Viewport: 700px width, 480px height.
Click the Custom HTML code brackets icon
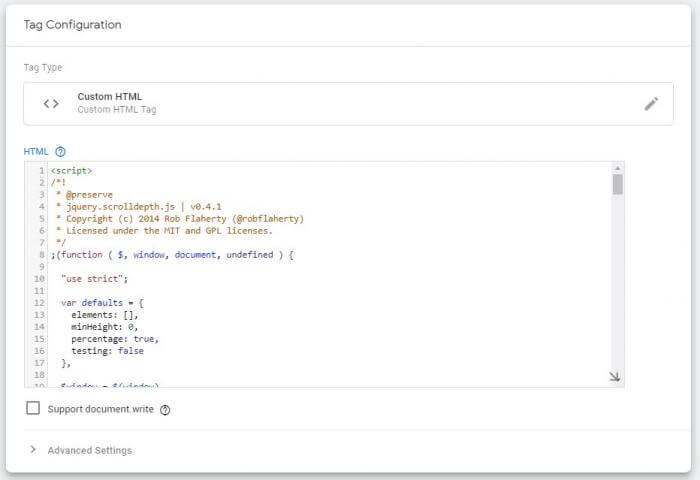[x=51, y=104]
